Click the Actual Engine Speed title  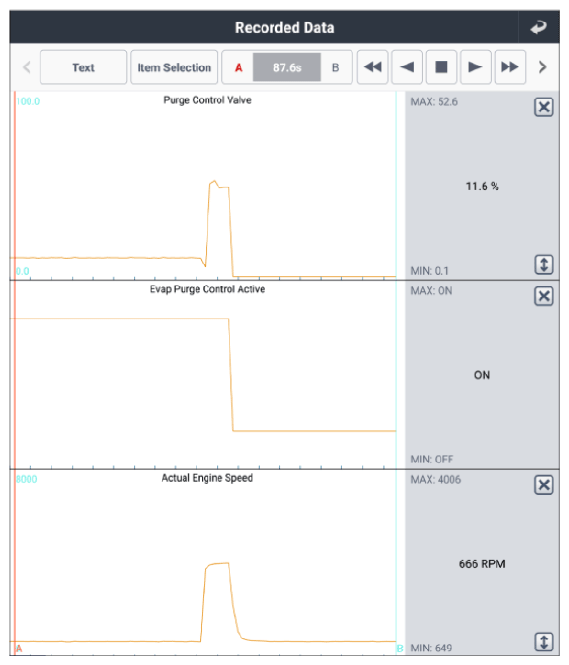pos(207,478)
